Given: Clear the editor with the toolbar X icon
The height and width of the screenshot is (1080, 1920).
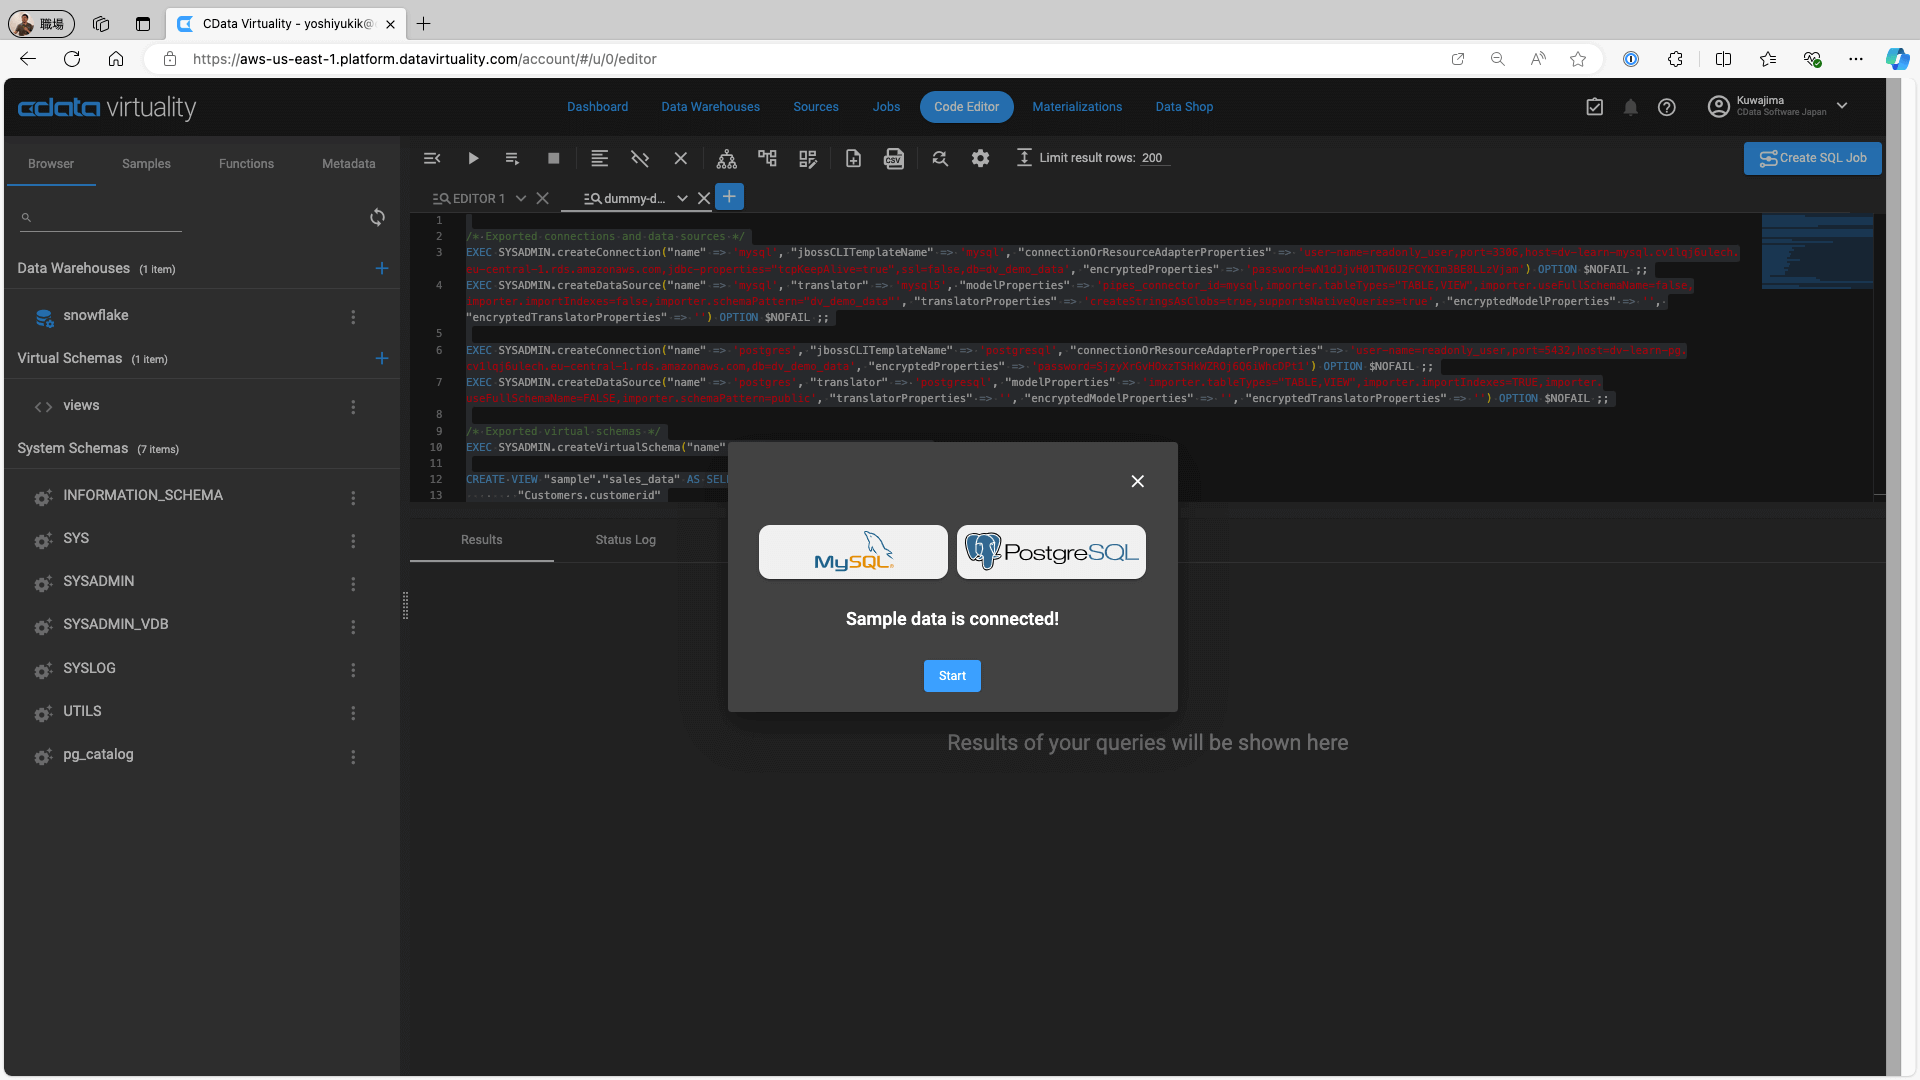Looking at the screenshot, I should point(681,158).
